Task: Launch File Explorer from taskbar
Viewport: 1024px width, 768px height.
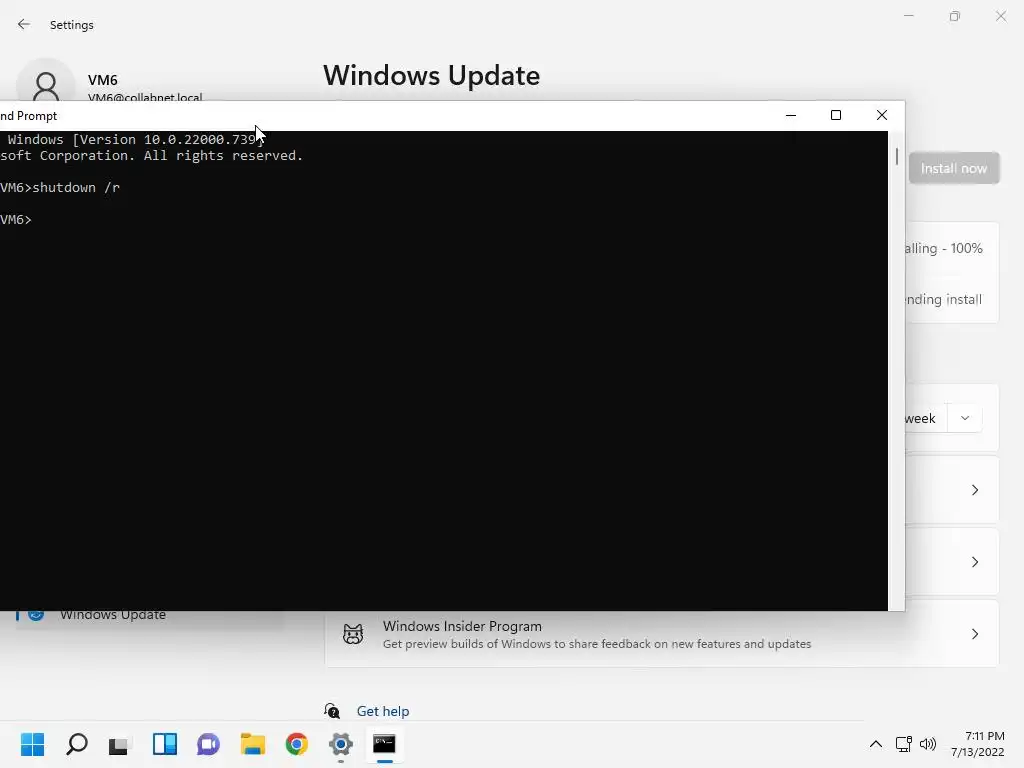Action: pyautogui.click(x=253, y=744)
